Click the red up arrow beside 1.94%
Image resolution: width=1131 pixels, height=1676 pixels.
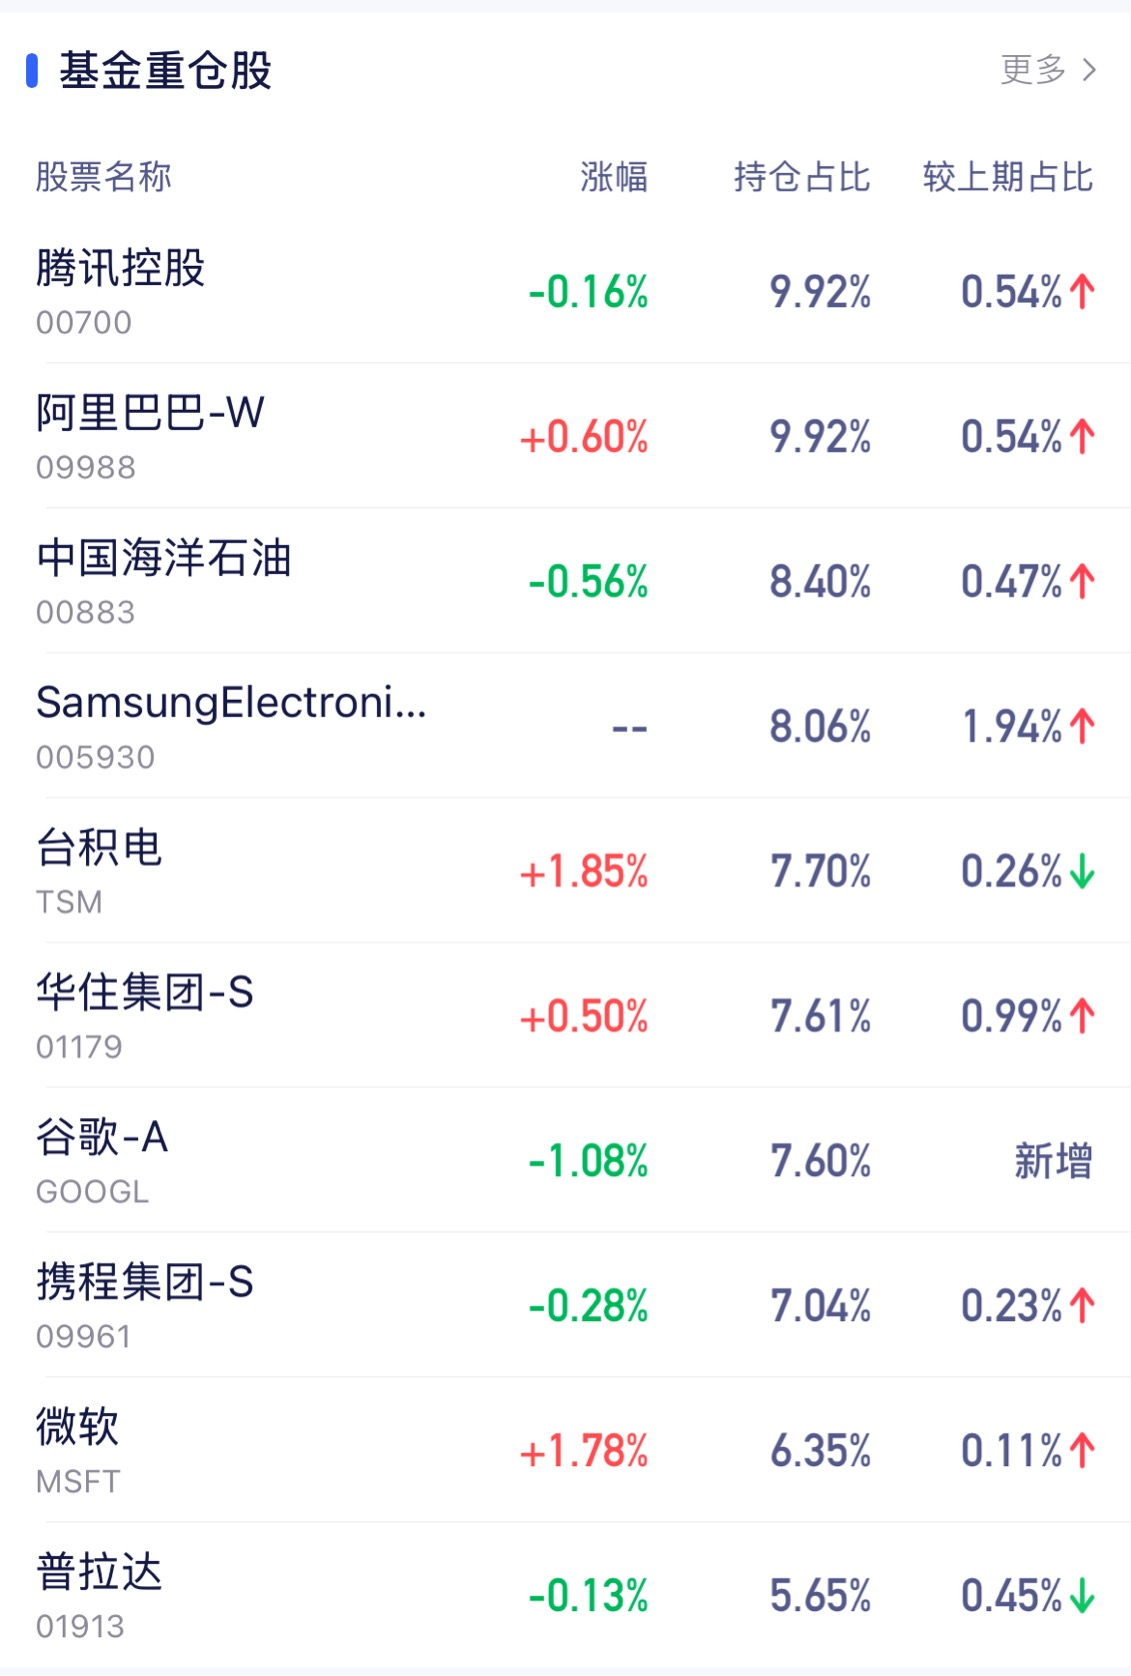point(1082,727)
